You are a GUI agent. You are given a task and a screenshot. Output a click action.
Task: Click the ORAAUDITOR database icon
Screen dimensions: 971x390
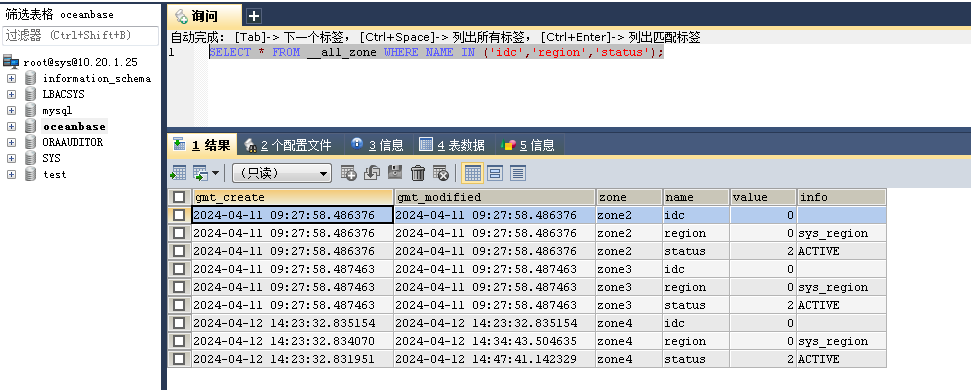pyautogui.click(x=30, y=142)
